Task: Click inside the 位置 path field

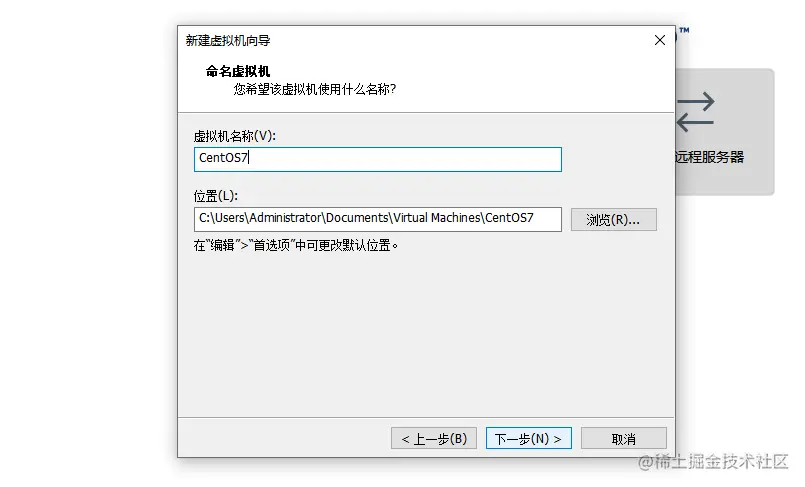Action: point(377,218)
